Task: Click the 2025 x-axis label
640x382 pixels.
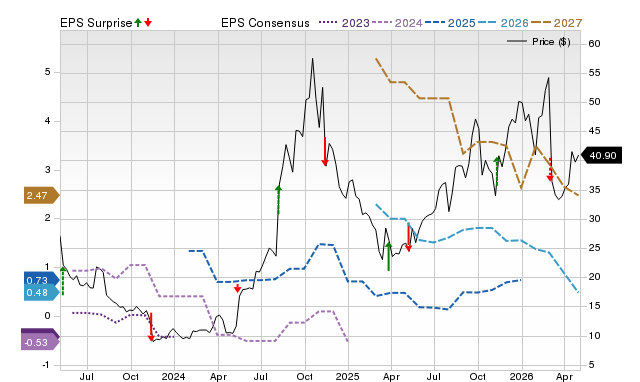Action: 347,376
